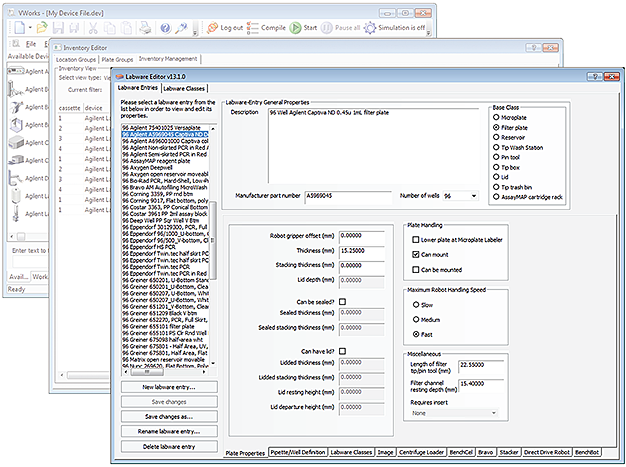Enable Lower plate at Microplate Labeler checkbox
The height and width of the screenshot is (467, 626).
[416, 239]
